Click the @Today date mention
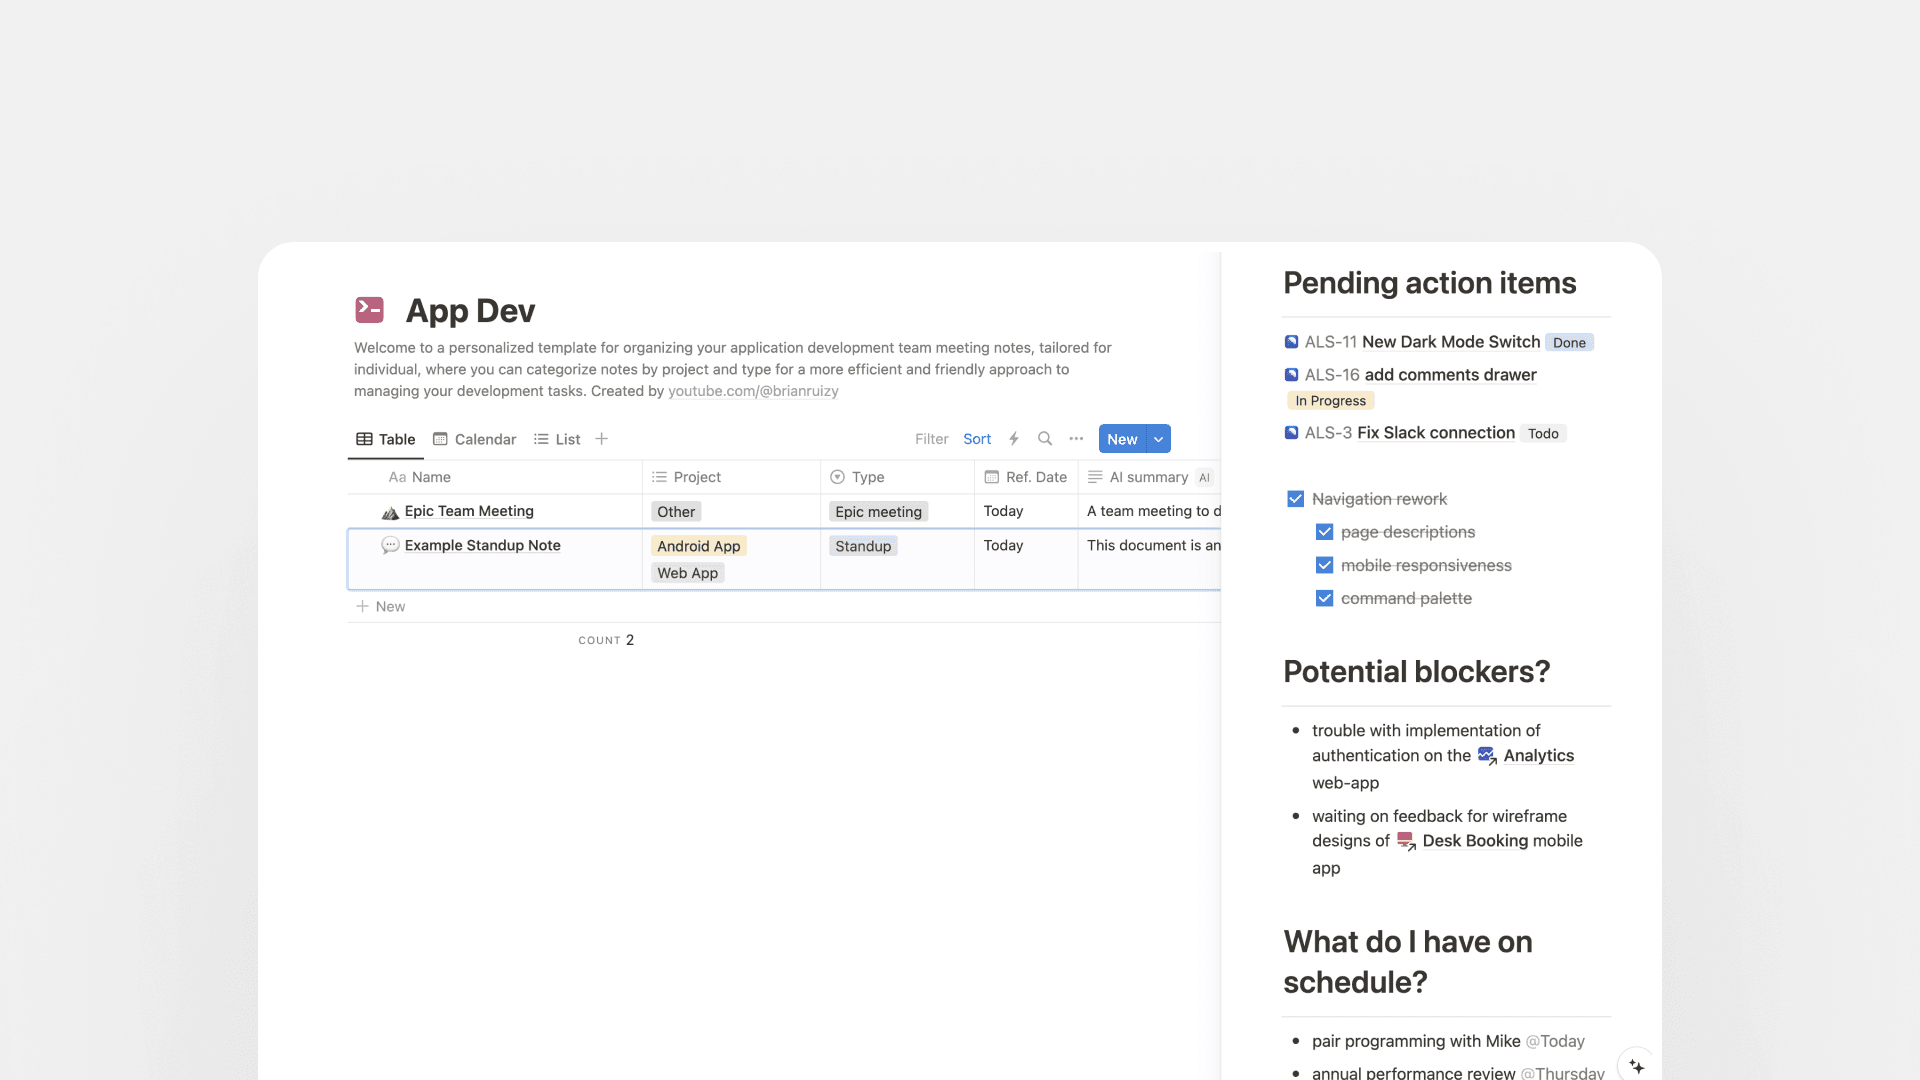 [x=1555, y=1041]
